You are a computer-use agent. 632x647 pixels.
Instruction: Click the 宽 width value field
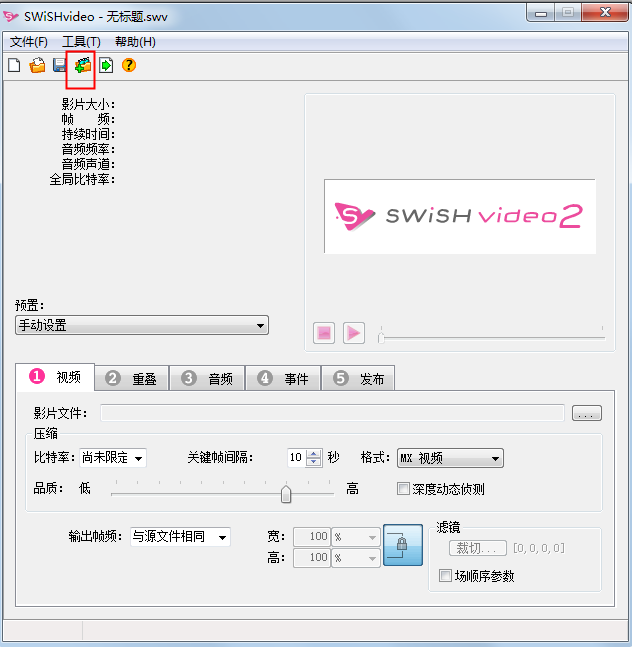(312, 537)
